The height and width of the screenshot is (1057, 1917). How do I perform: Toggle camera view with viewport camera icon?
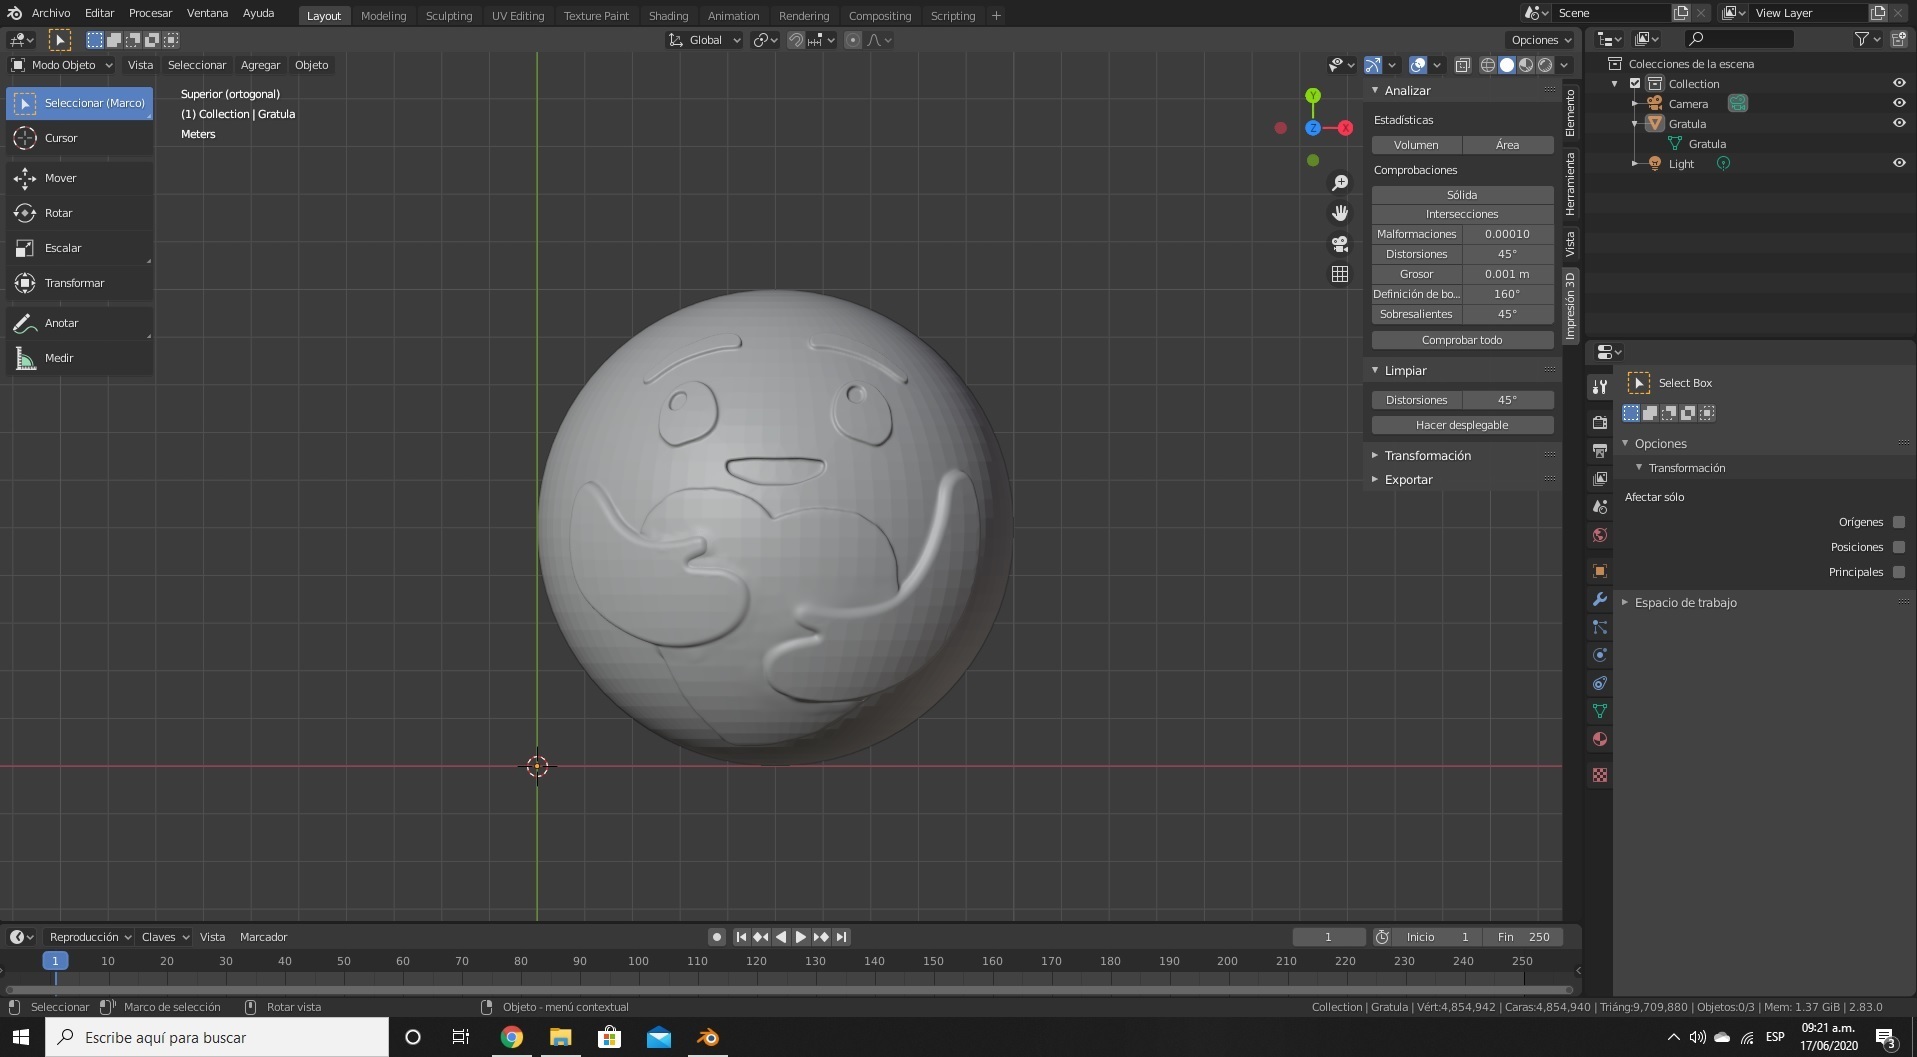[x=1340, y=243]
